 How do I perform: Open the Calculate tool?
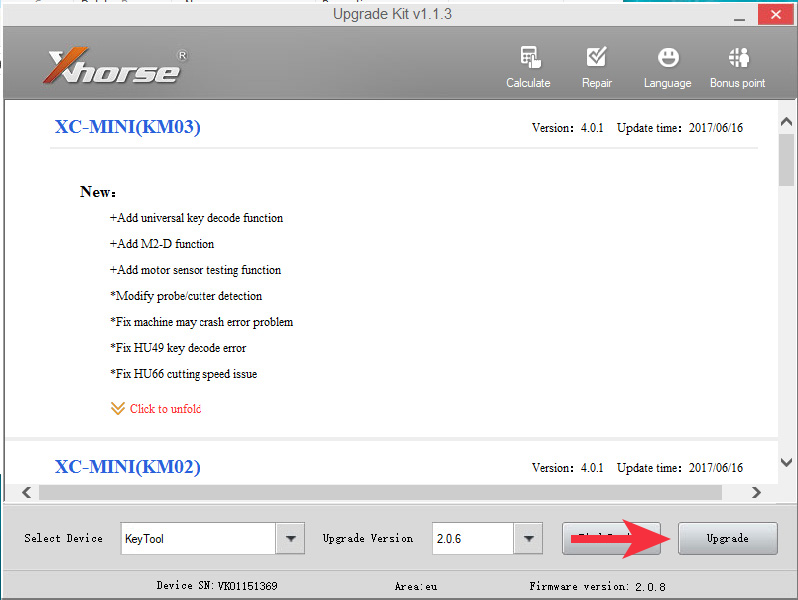(528, 67)
